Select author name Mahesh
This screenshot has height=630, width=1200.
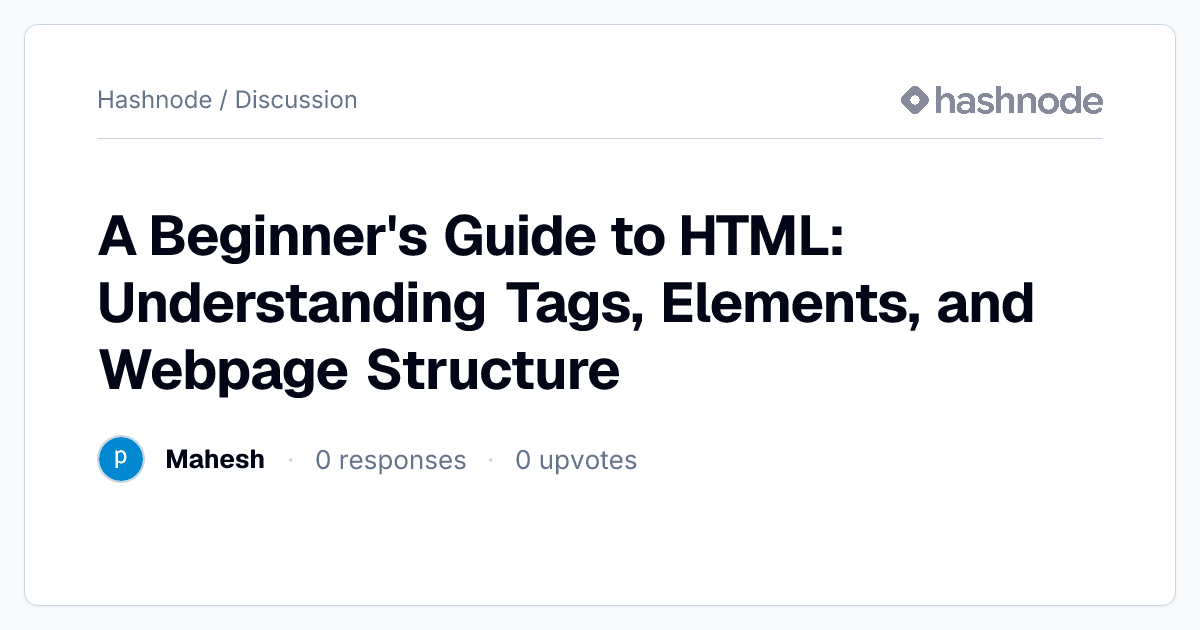(x=215, y=460)
